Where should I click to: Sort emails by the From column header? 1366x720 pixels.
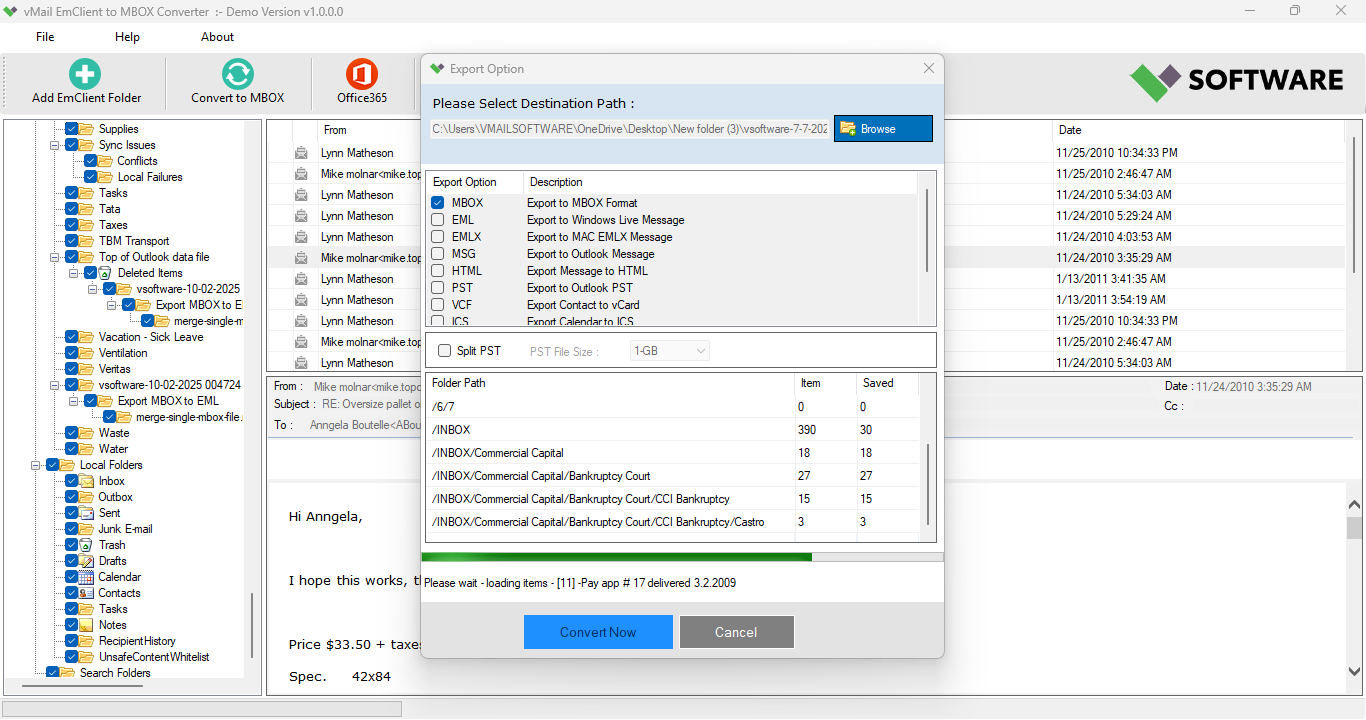coord(335,130)
